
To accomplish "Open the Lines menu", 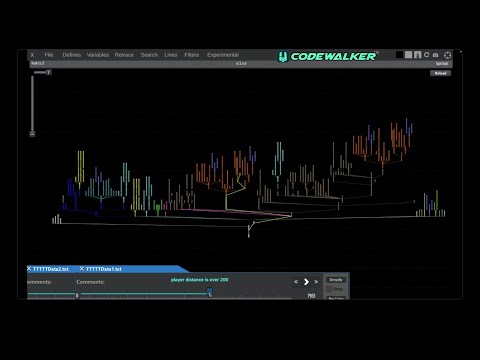I will click(x=171, y=55).
